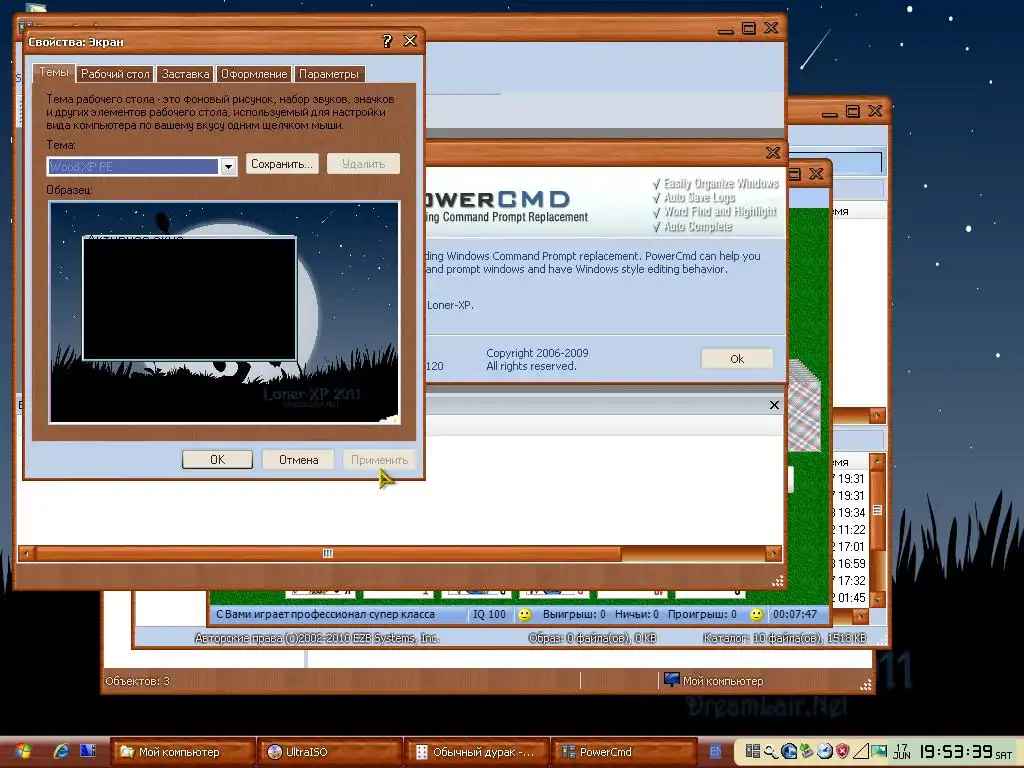Viewport: 1024px width, 768px height.
Task: Click the theme sample preview image
Action: 224,312
